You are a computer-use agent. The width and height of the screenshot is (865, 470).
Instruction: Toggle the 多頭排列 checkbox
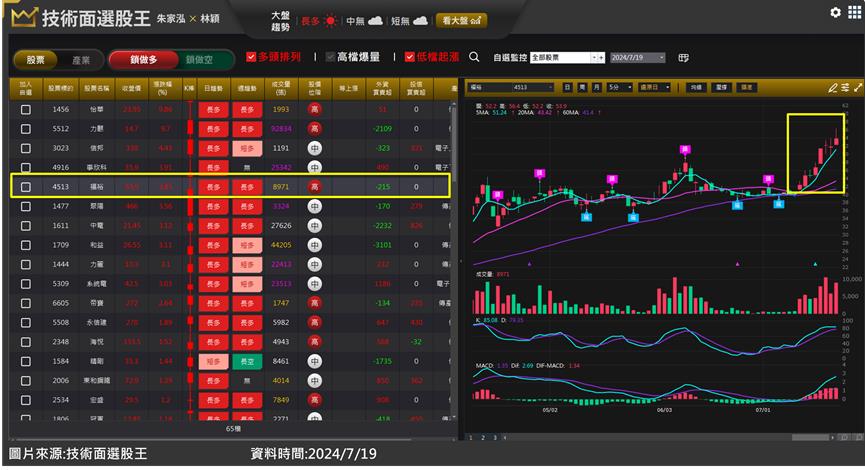251,57
